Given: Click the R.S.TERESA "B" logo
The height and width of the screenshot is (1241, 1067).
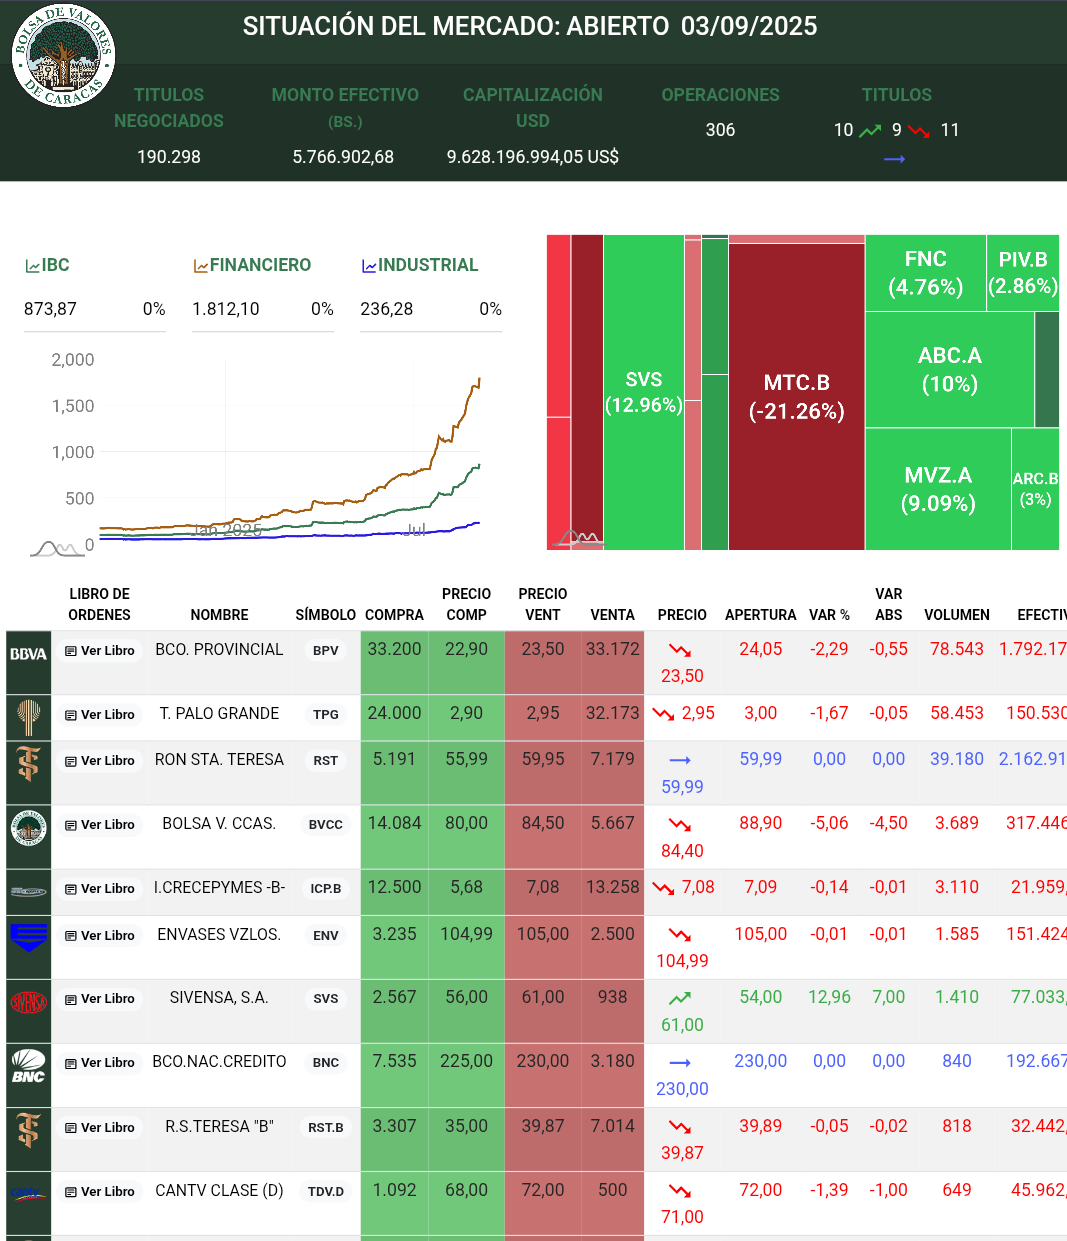Looking at the screenshot, I should tap(28, 1130).
